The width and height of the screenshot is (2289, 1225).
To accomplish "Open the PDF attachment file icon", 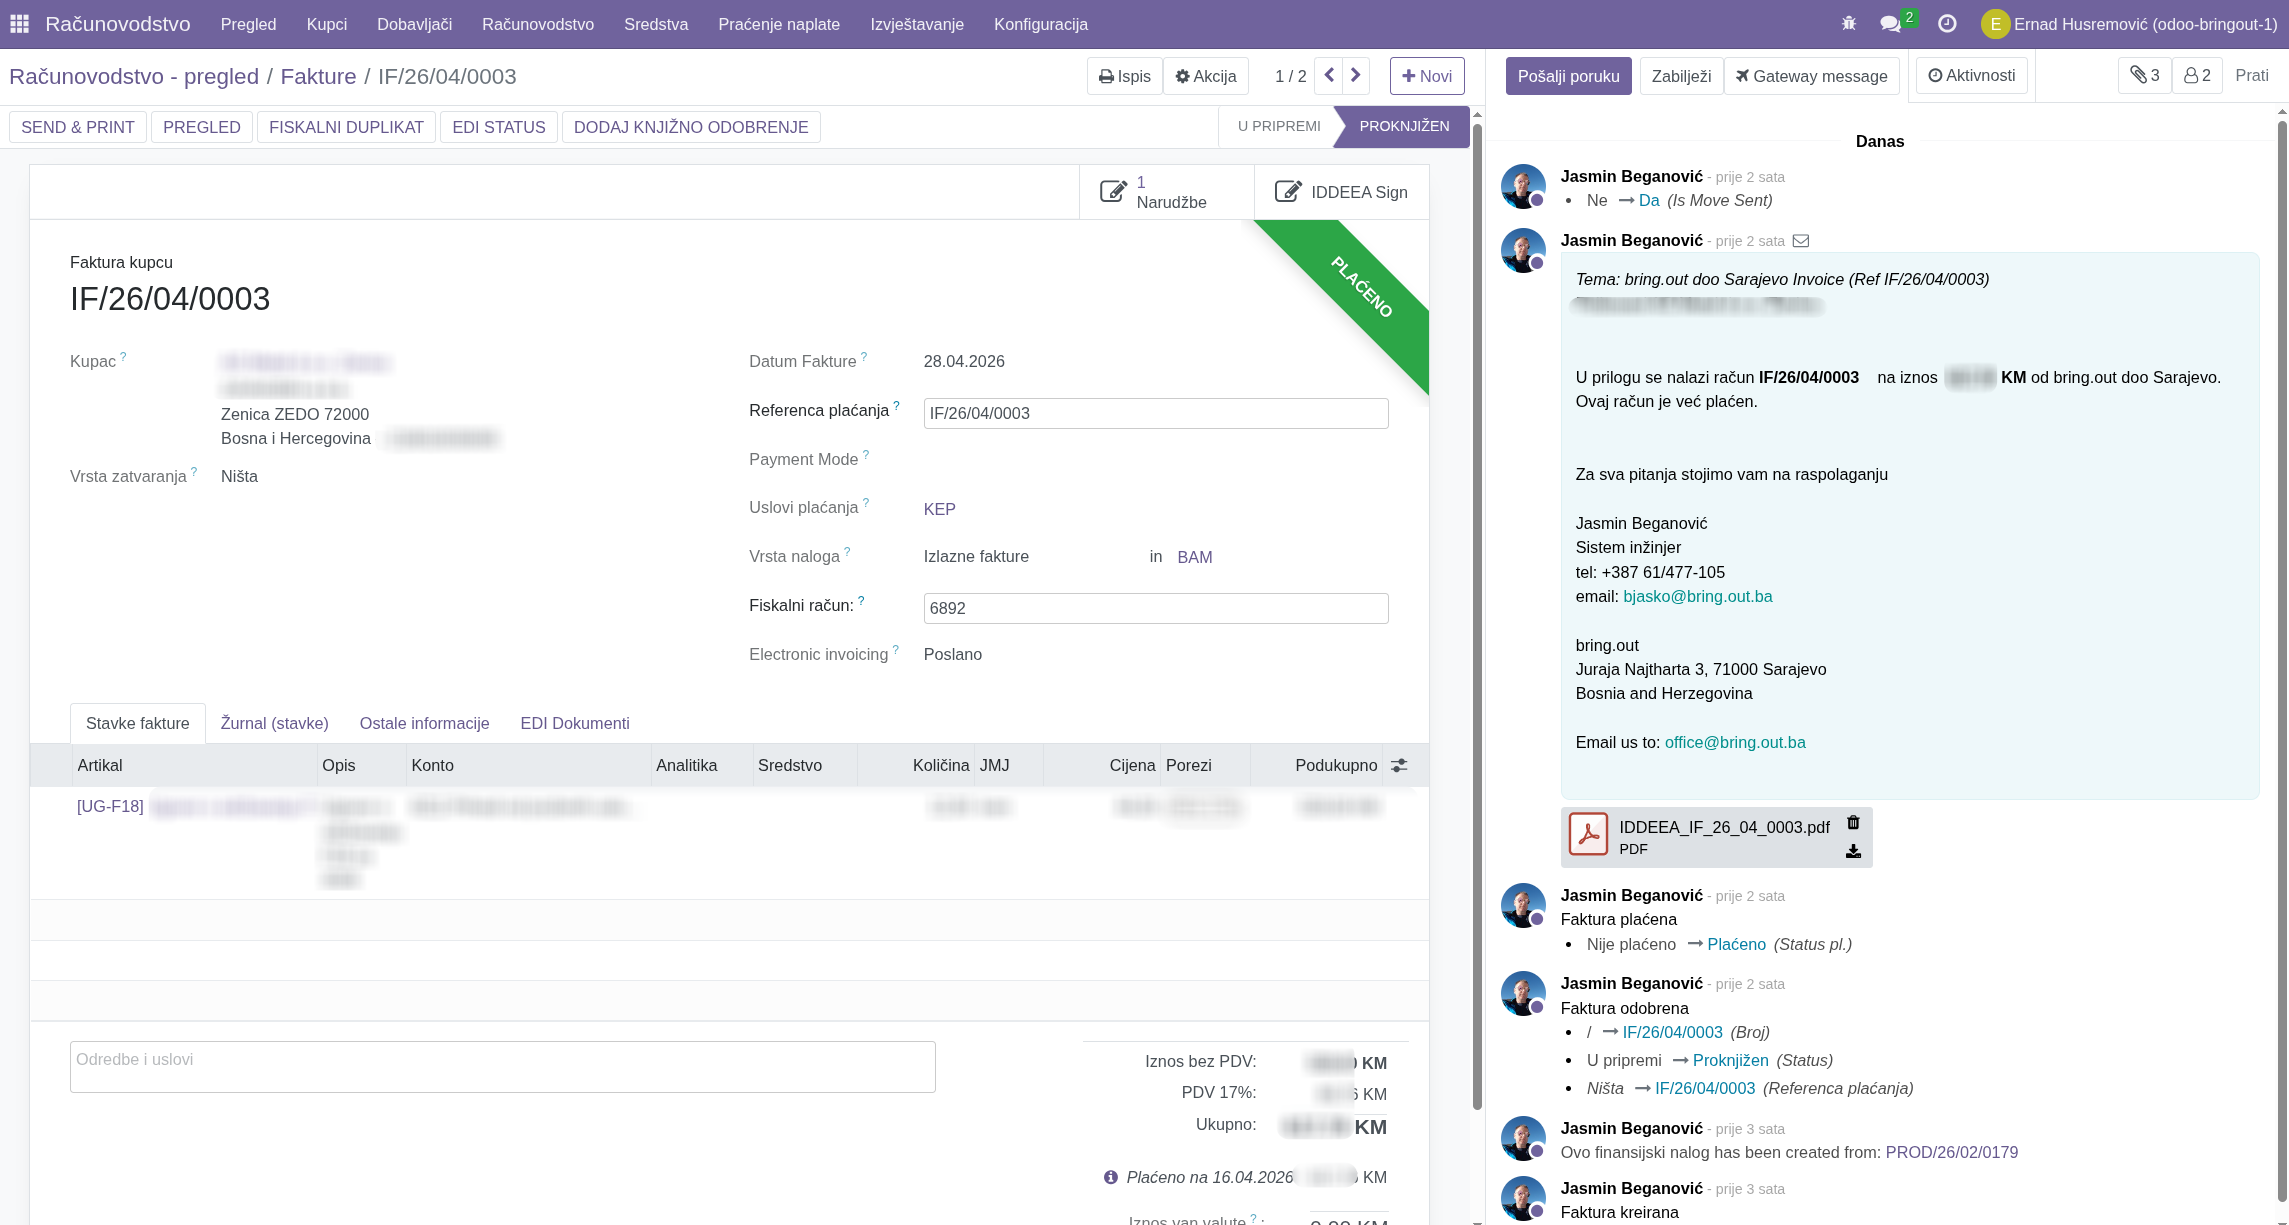I will click(1588, 835).
